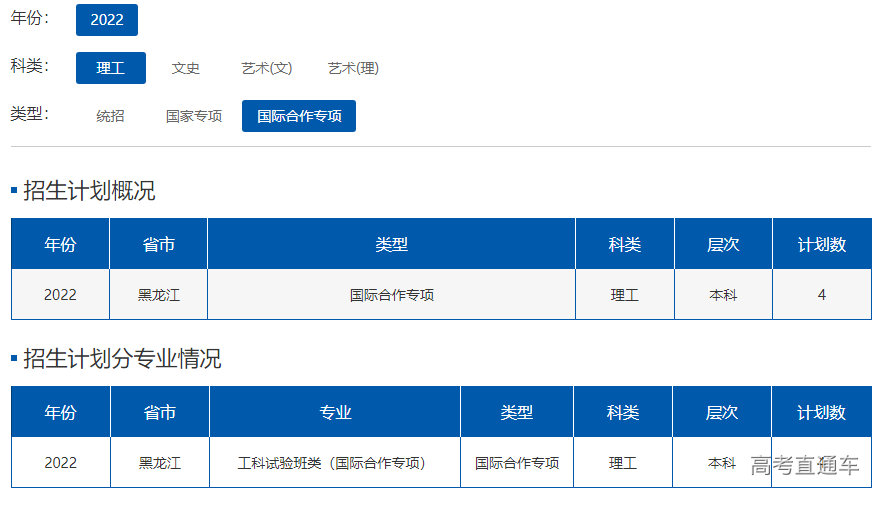Viewport: 888px width, 505px height.
Task: Select the 理工 subject category option
Action: tap(111, 68)
